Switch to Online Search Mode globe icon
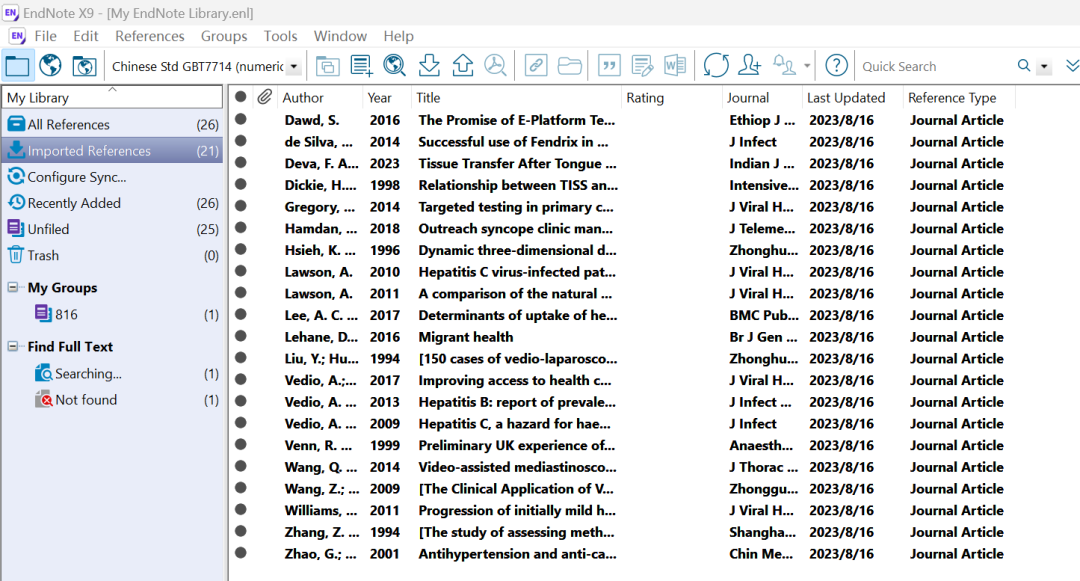 [x=50, y=66]
